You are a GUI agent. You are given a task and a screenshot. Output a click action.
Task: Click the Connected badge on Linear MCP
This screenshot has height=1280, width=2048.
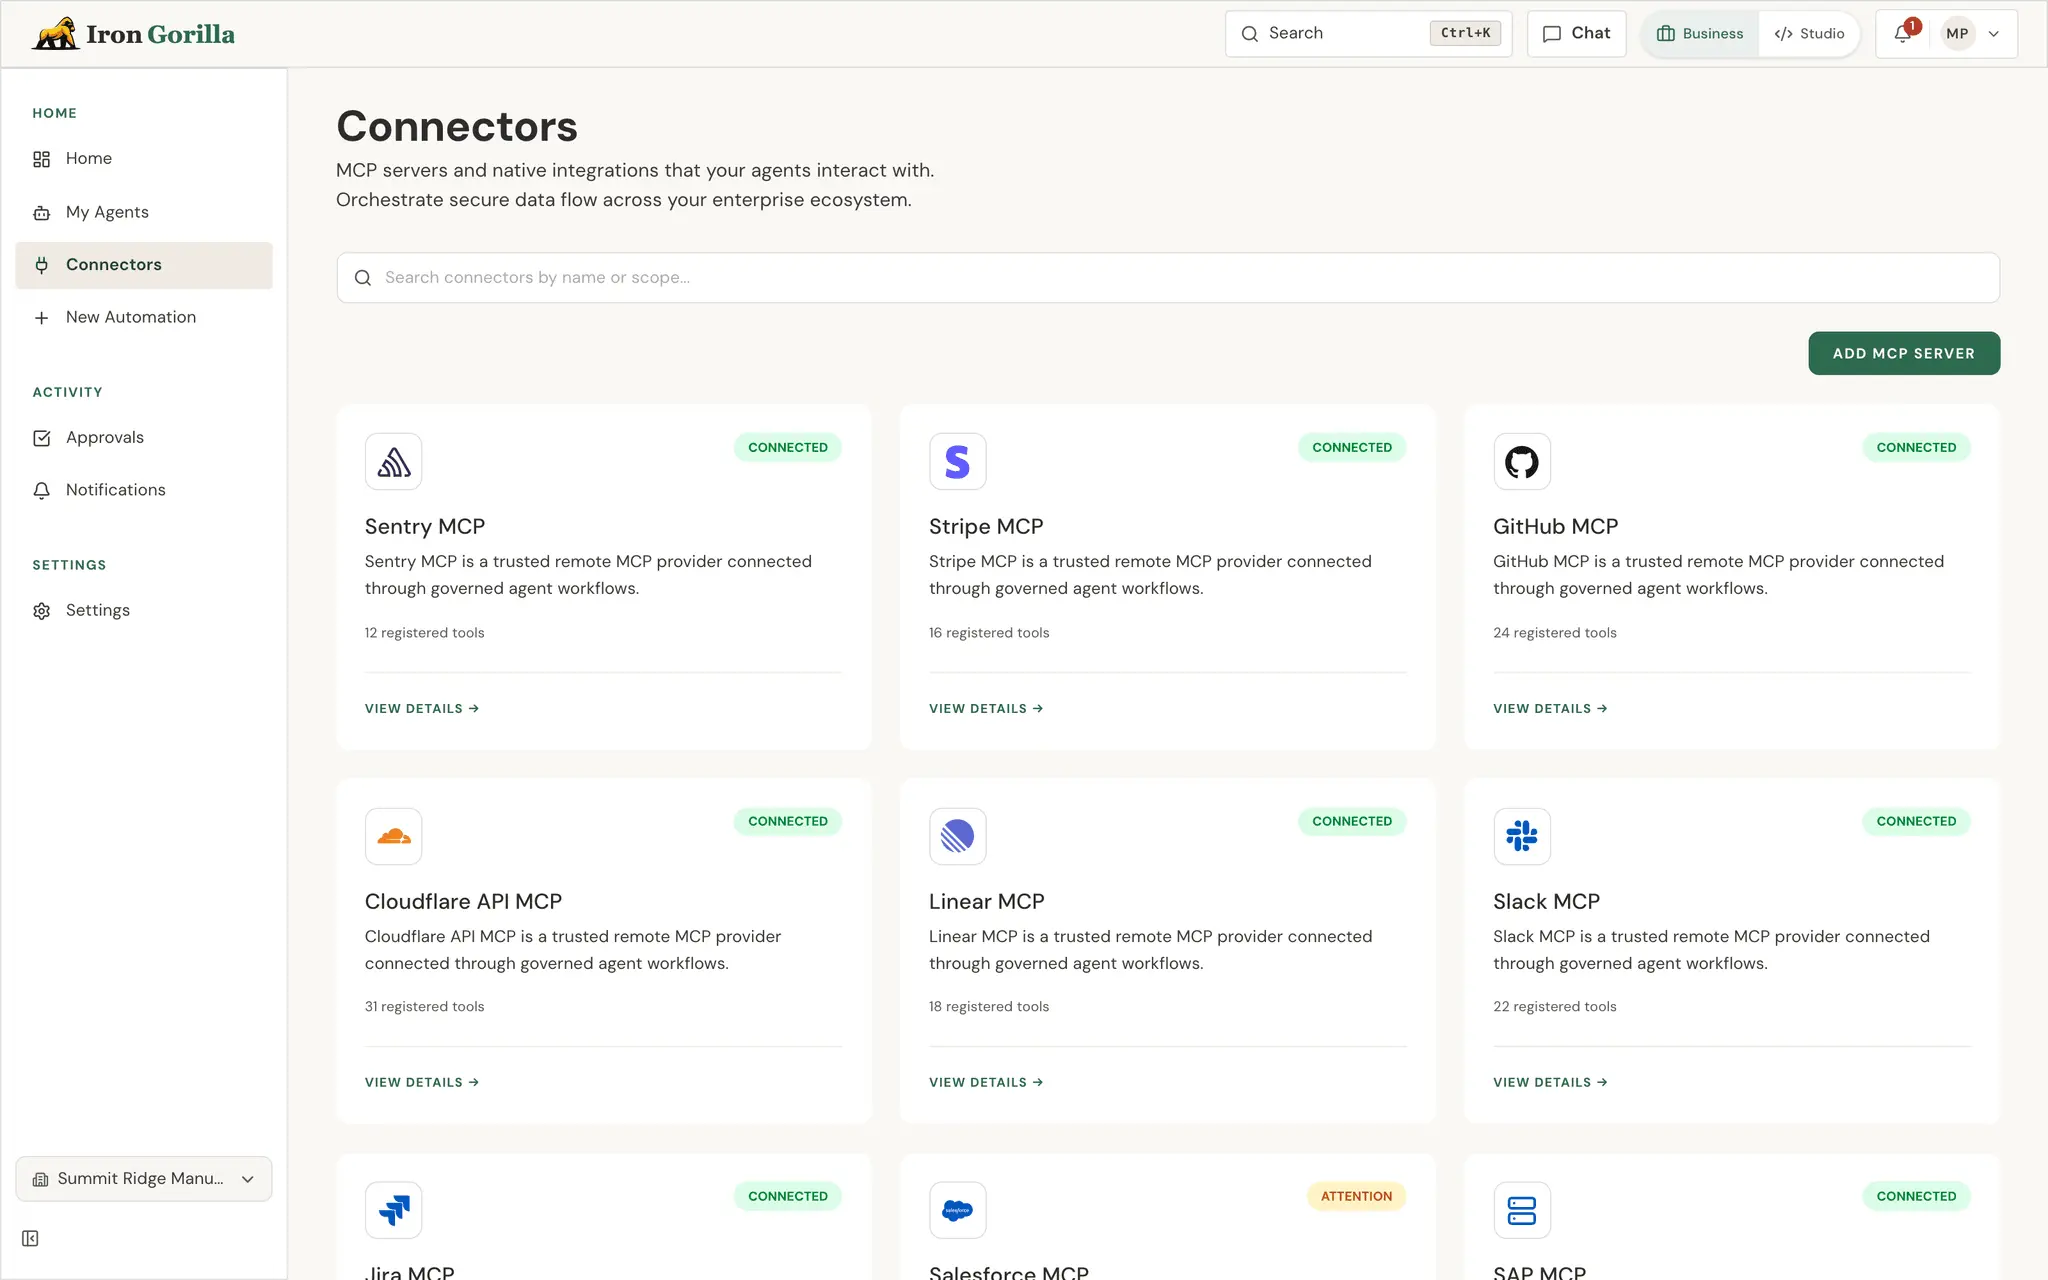[1352, 821]
